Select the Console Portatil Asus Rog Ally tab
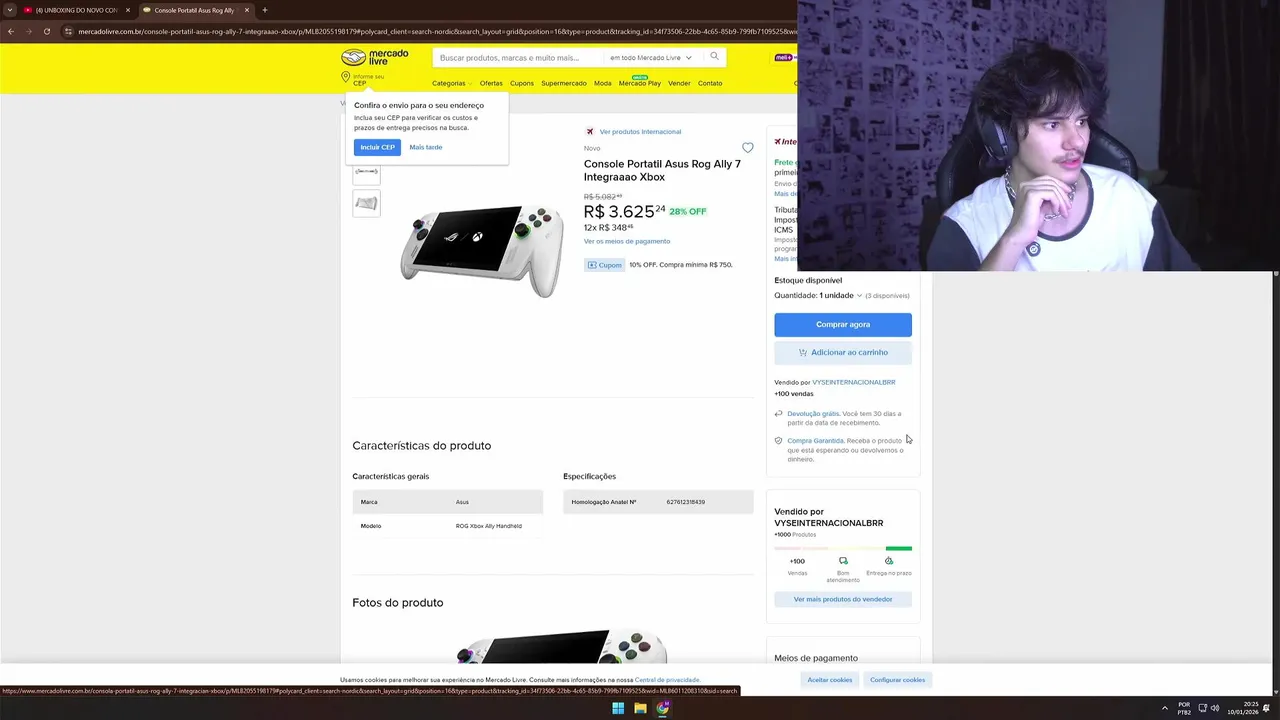This screenshot has width=1280, height=720. click(x=197, y=10)
